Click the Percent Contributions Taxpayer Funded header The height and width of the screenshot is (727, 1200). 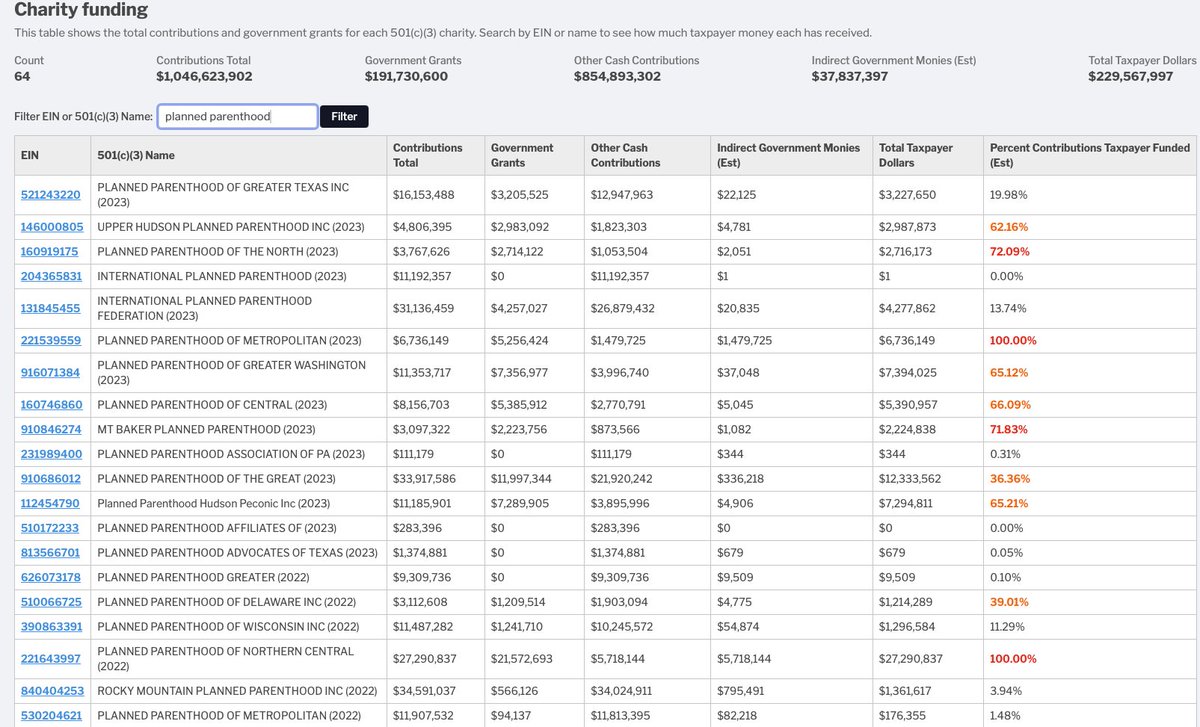click(x=1090, y=155)
